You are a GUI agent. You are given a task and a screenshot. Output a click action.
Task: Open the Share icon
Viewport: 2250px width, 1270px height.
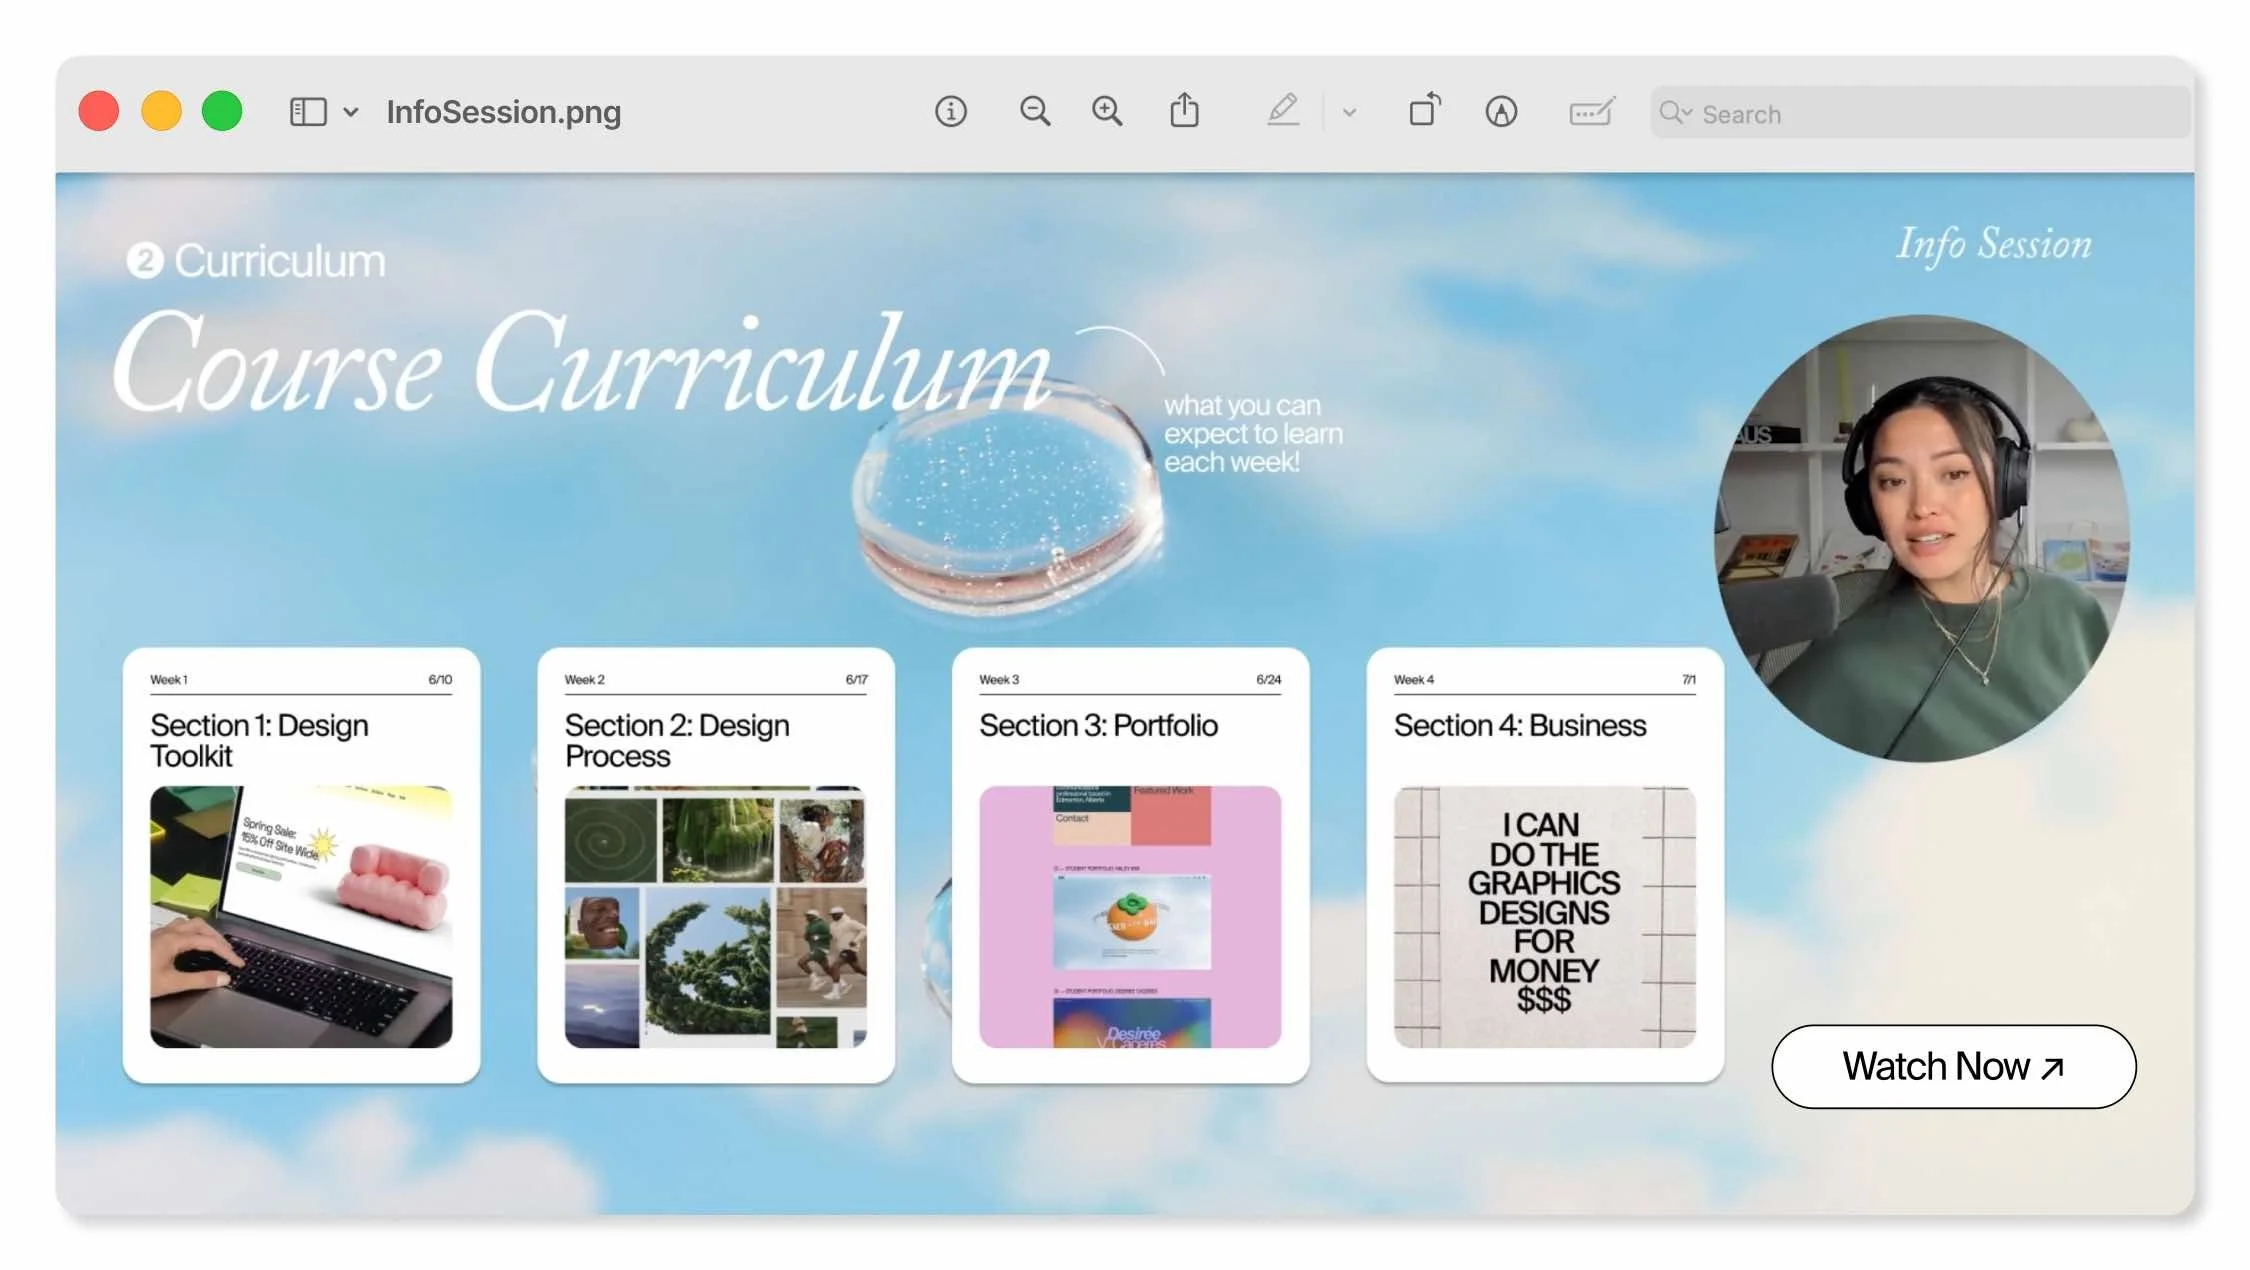point(1184,111)
